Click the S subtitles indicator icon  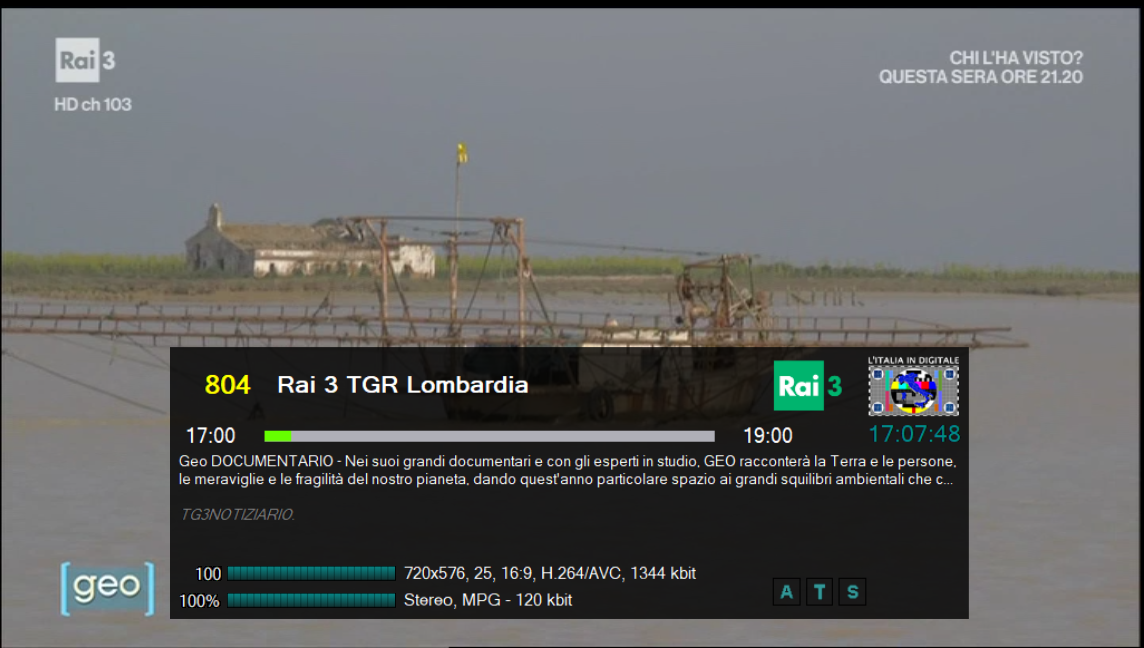click(x=852, y=592)
